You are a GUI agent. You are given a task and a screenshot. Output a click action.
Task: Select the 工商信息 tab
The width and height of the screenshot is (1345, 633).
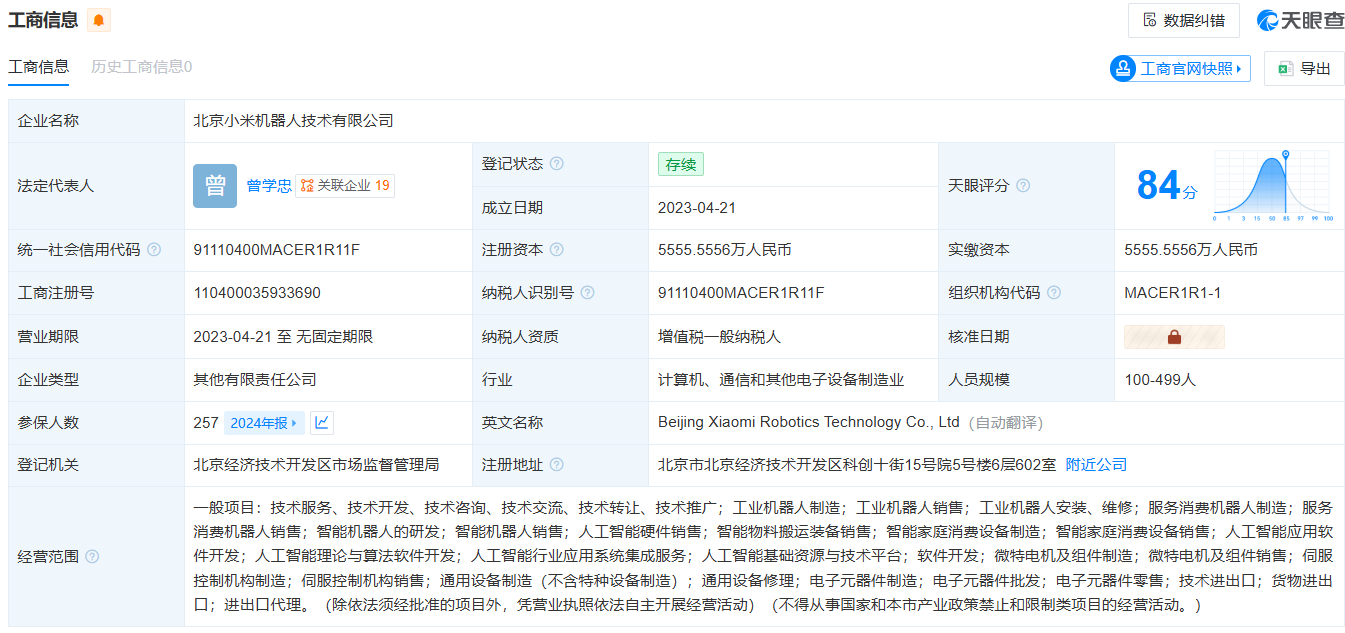(x=39, y=67)
